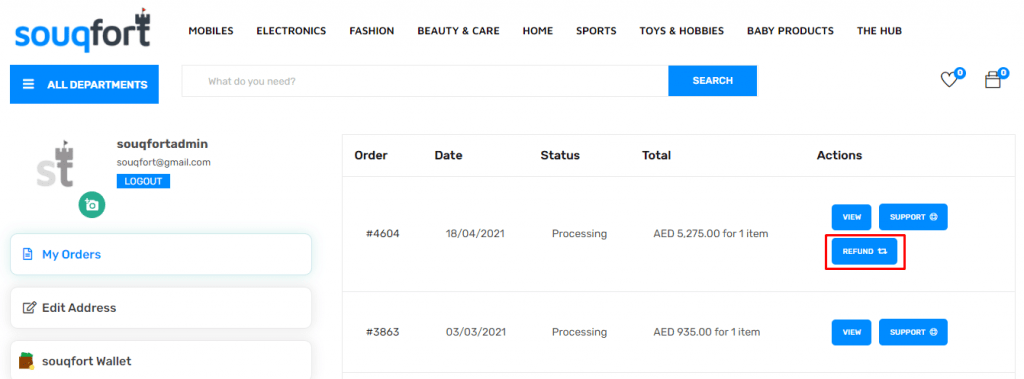Open the shopping cart icon

992,80
